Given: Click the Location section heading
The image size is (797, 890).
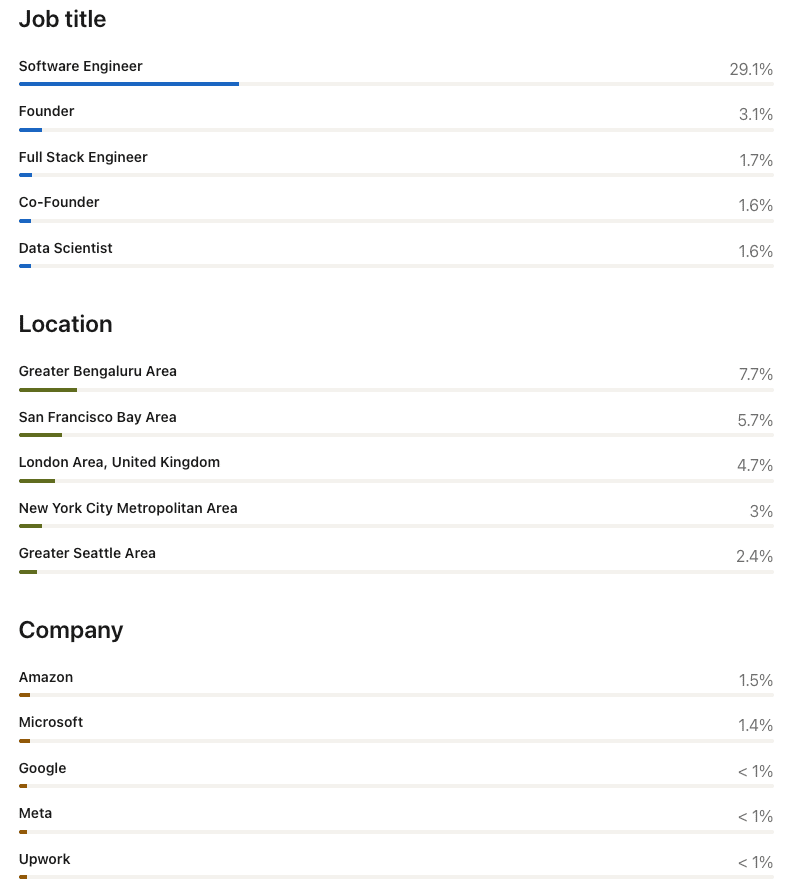Looking at the screenshot, I should [65, 324].
